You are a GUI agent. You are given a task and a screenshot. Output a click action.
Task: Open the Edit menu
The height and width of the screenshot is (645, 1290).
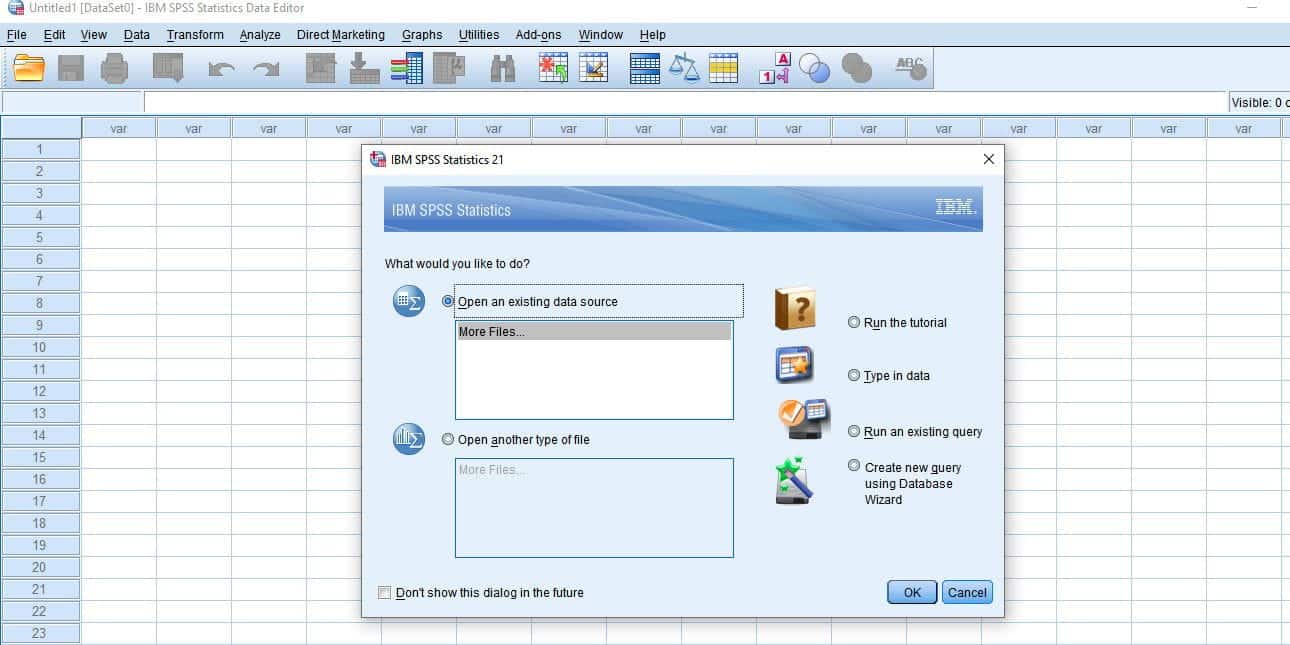(x=54, y=34)
